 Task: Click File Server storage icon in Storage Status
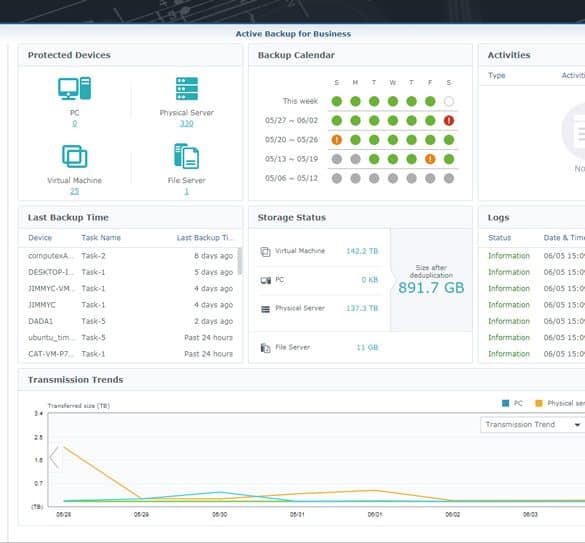pos(265,348)
